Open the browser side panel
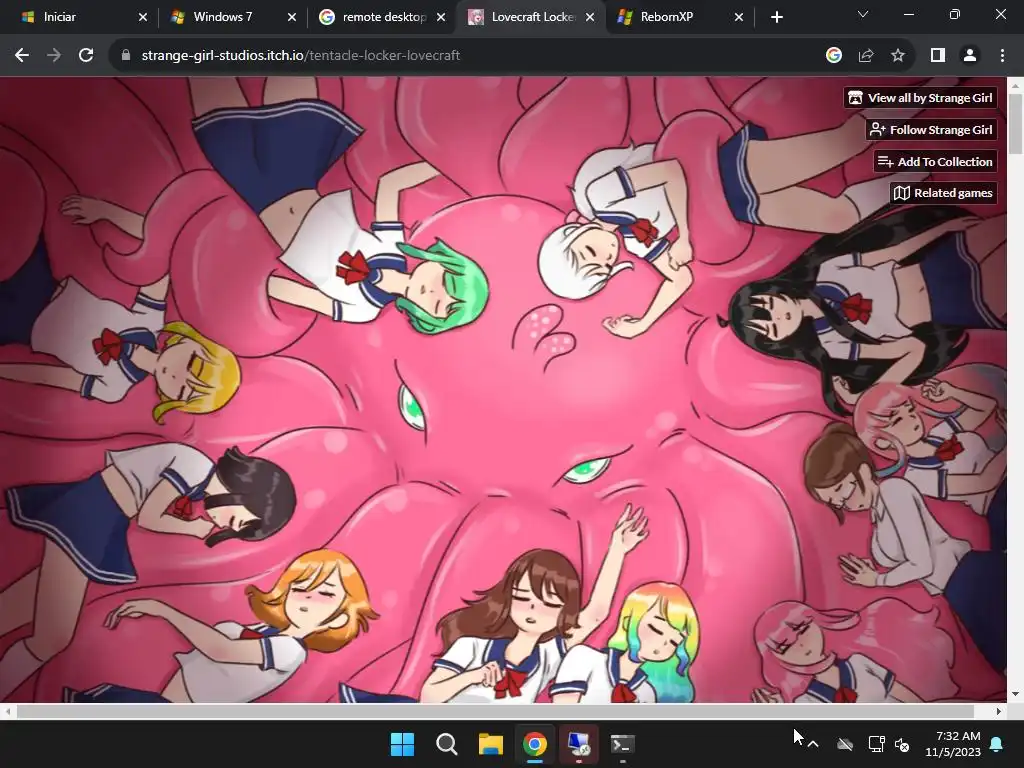 938,56
